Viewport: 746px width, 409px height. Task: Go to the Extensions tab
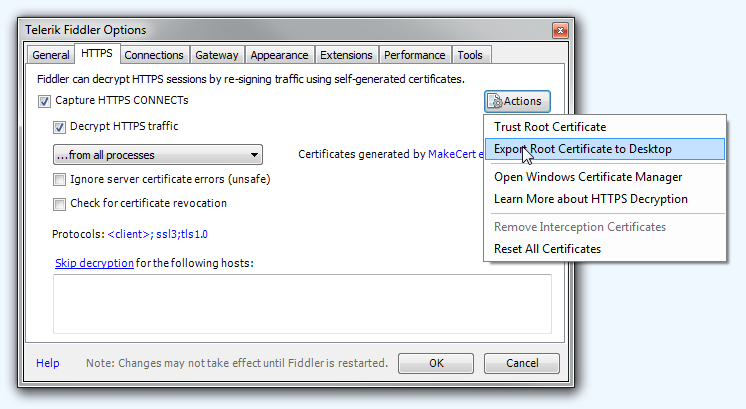click(x=346, y=55)
